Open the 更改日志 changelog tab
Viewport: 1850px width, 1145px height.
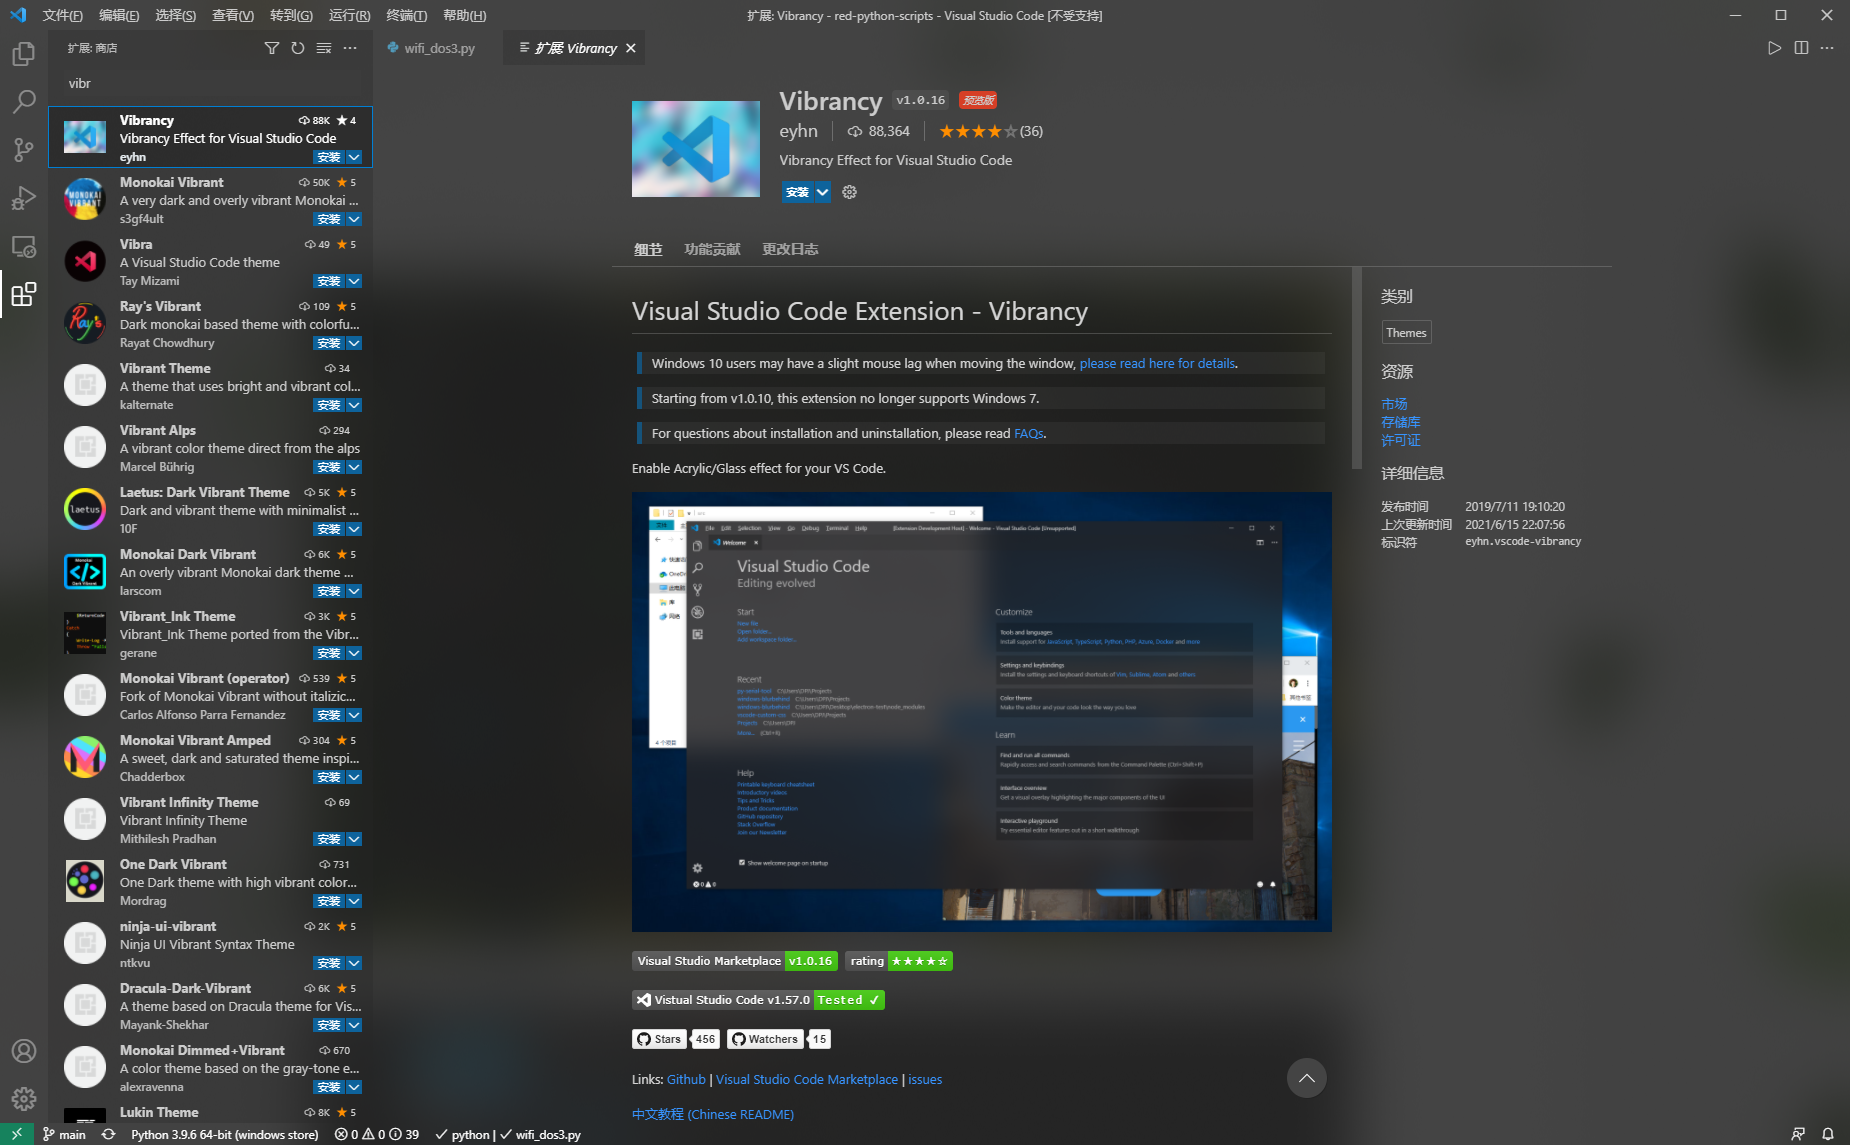790,249
